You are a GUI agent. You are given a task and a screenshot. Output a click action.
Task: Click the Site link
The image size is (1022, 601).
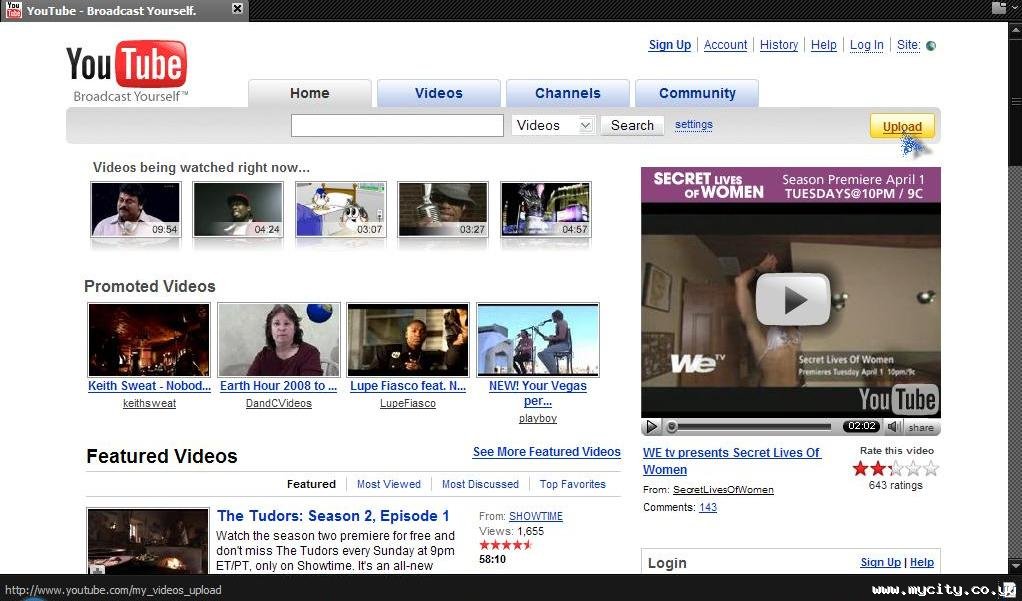909,45
